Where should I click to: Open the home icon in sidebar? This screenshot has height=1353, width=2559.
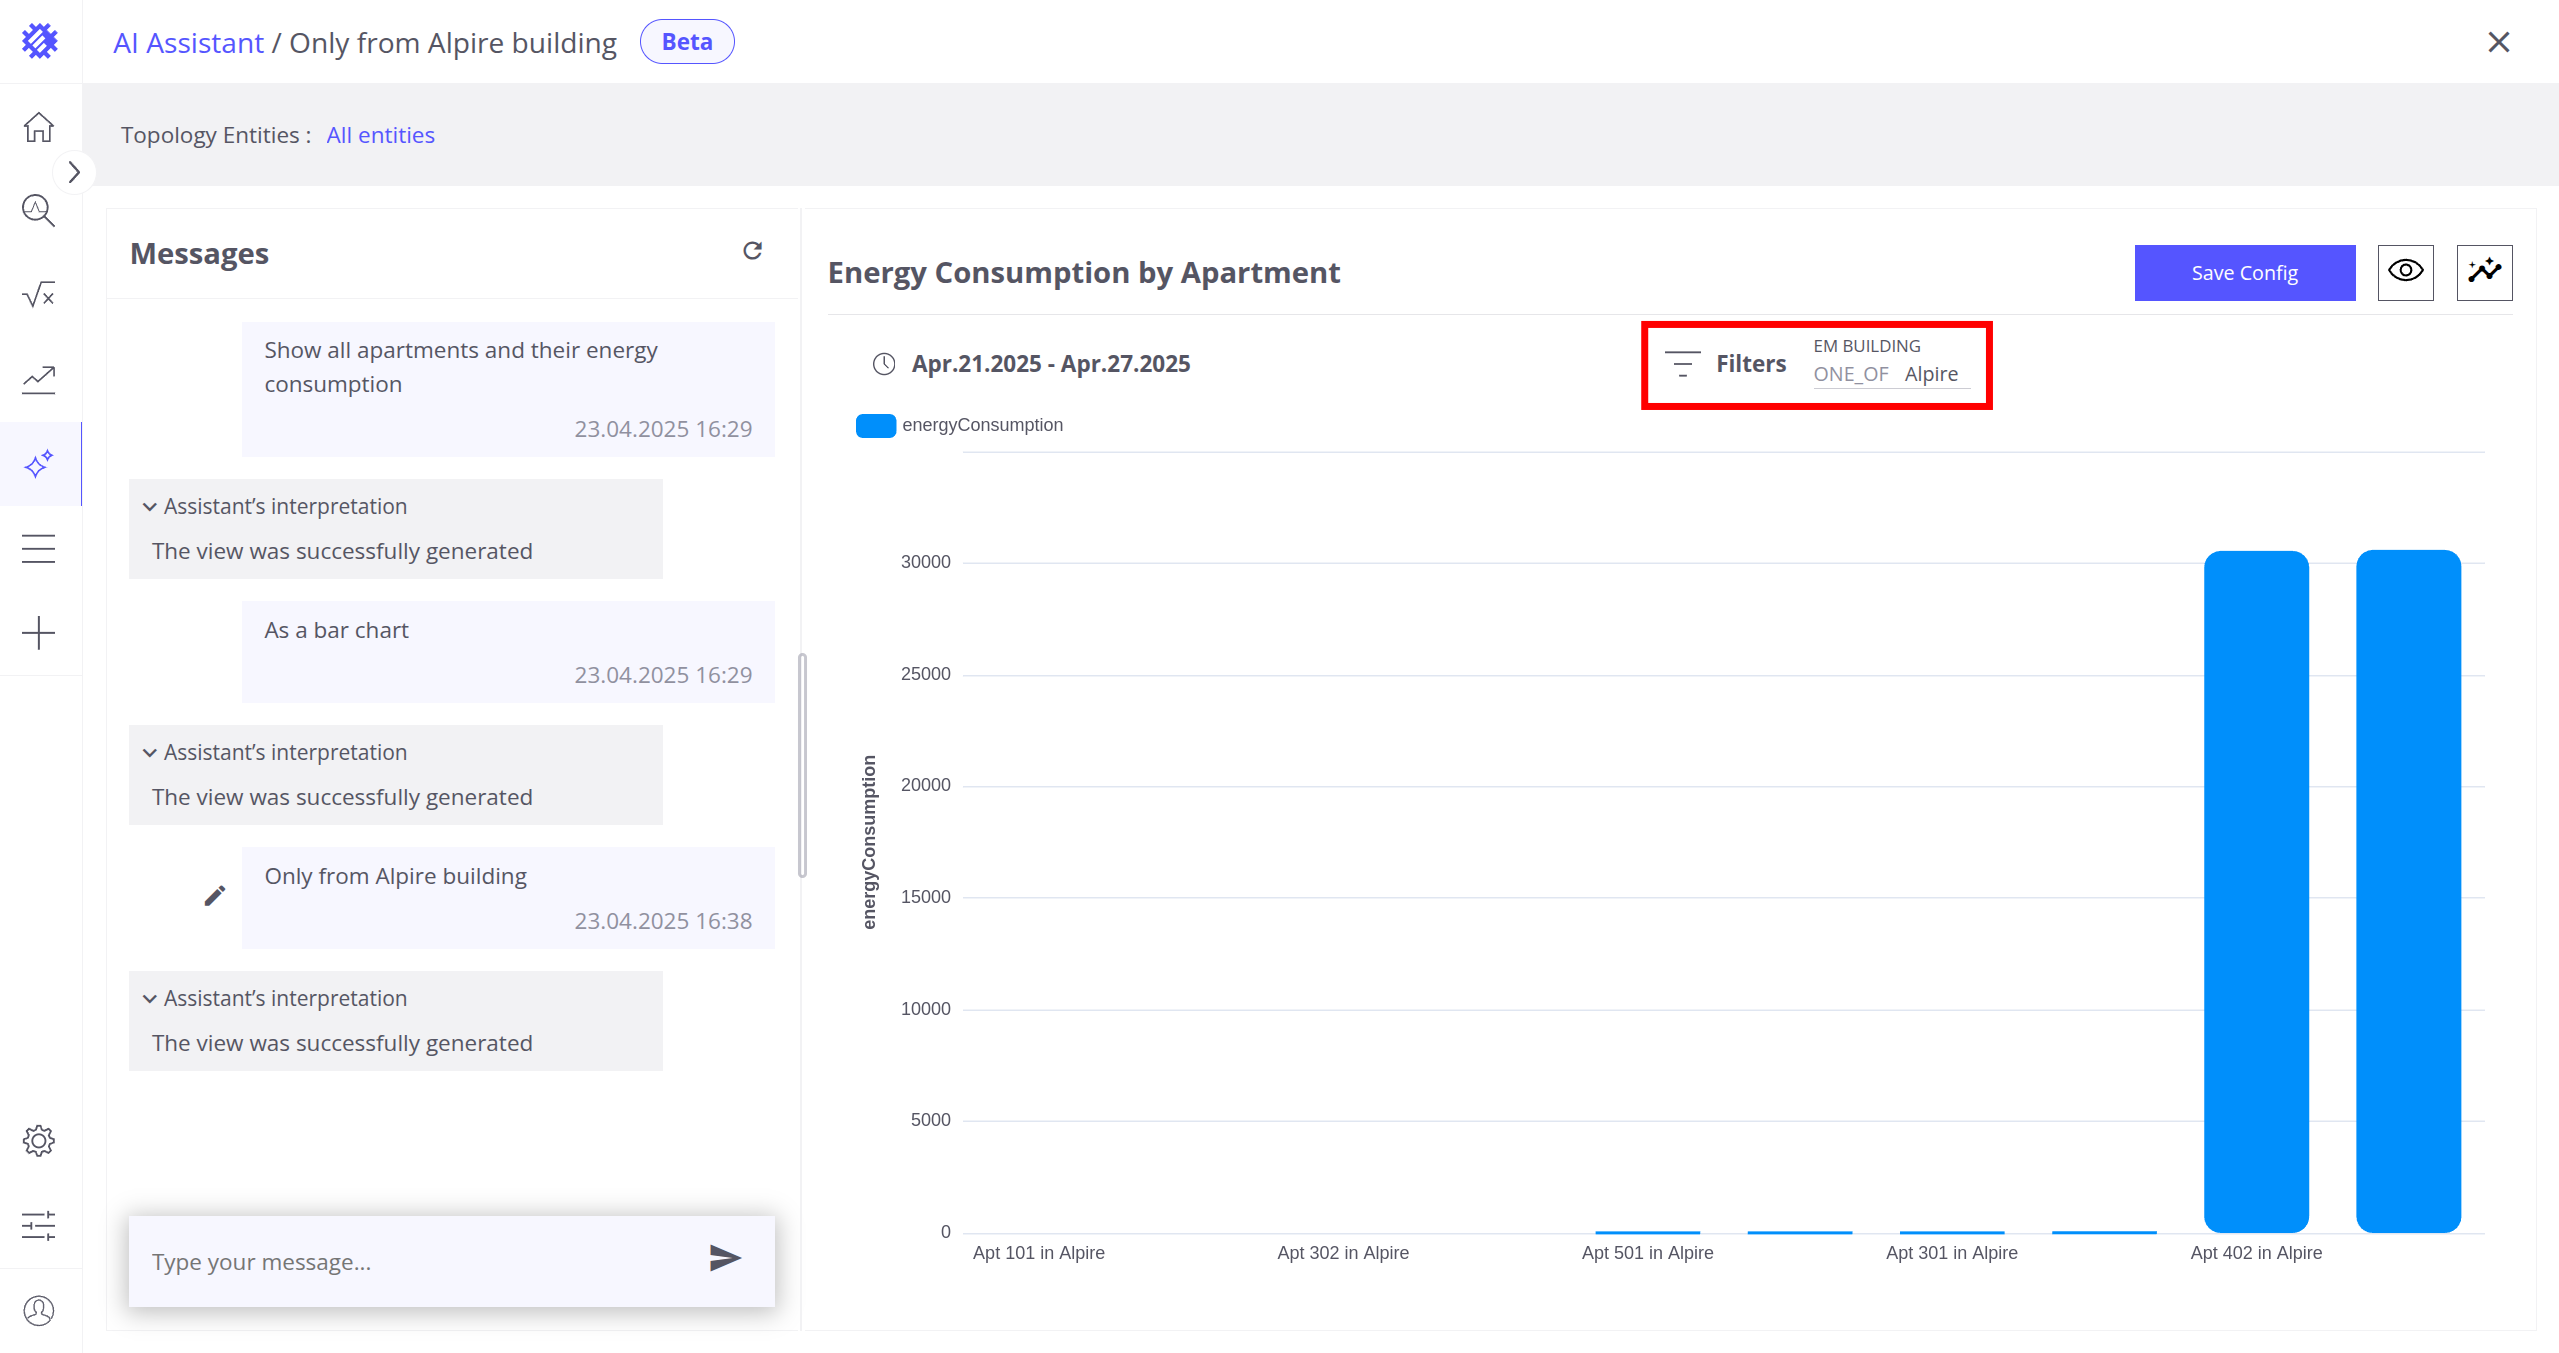39,127
